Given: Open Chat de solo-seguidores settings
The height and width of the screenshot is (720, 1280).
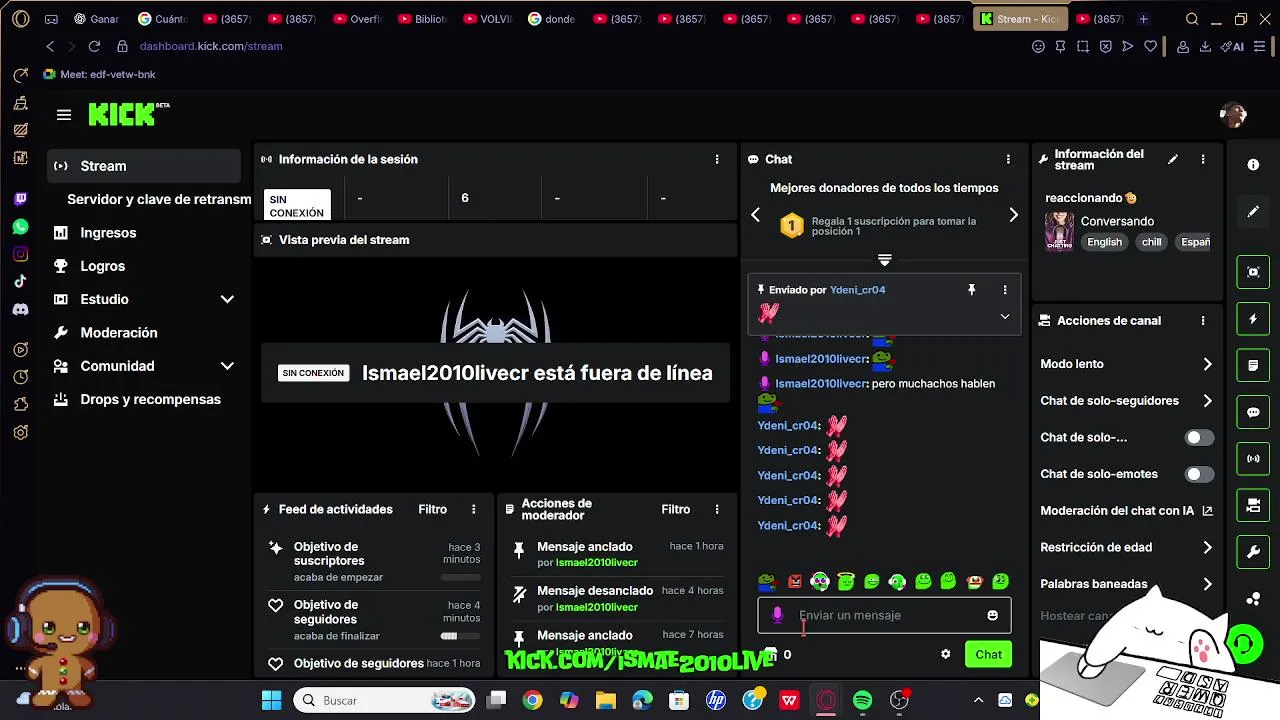Looking at the screenshot, I should tap(1126, 401).
